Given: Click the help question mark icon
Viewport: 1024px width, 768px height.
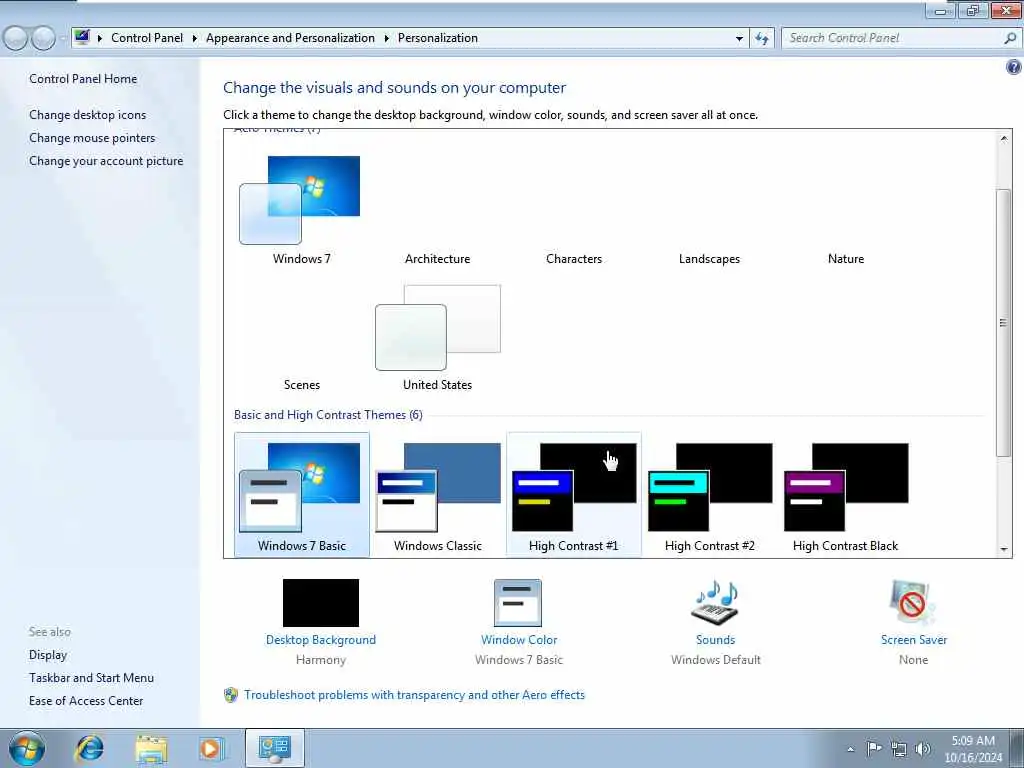Looking at the screenshot, I should pos(1014,67).
